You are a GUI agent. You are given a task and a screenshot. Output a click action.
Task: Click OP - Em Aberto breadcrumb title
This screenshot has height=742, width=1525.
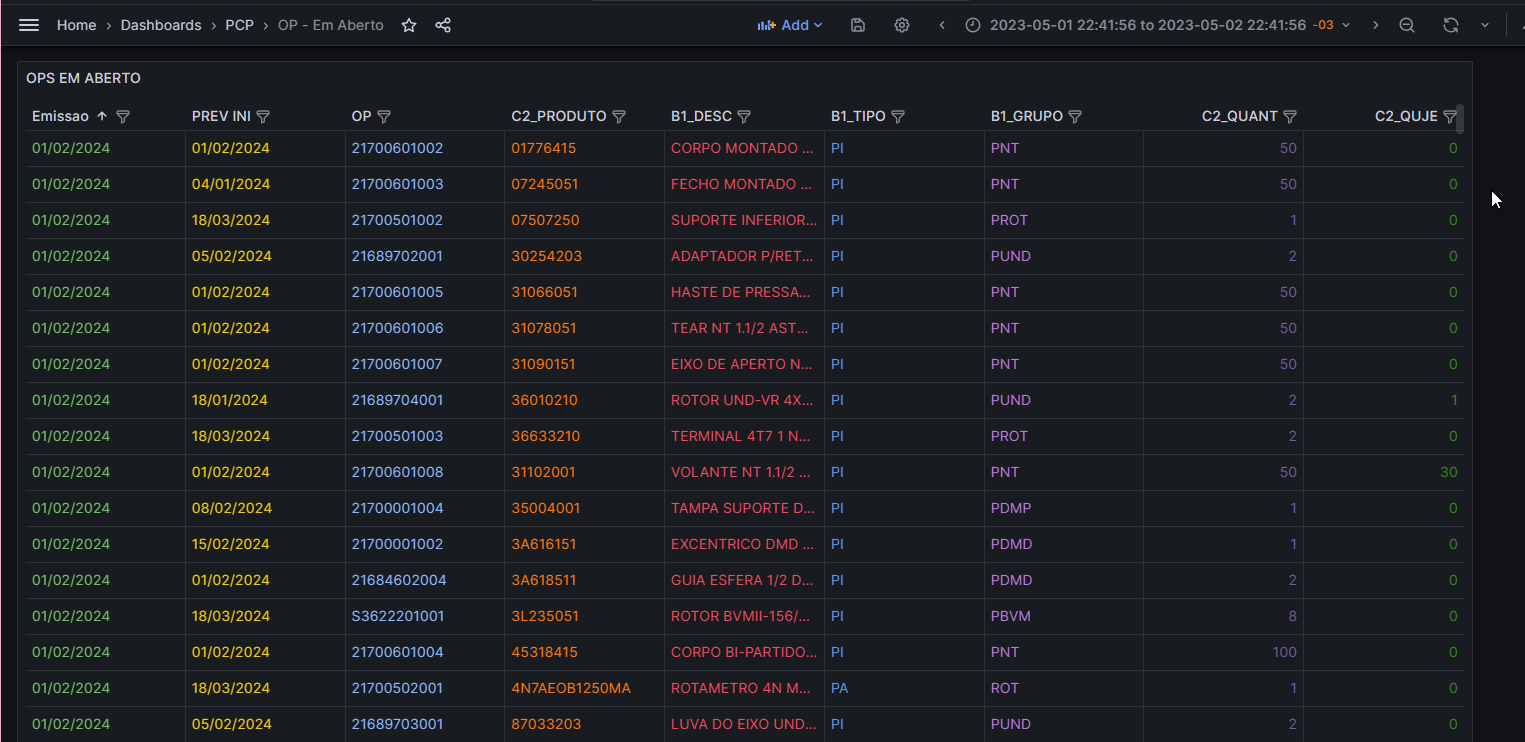tap(330, 25)
